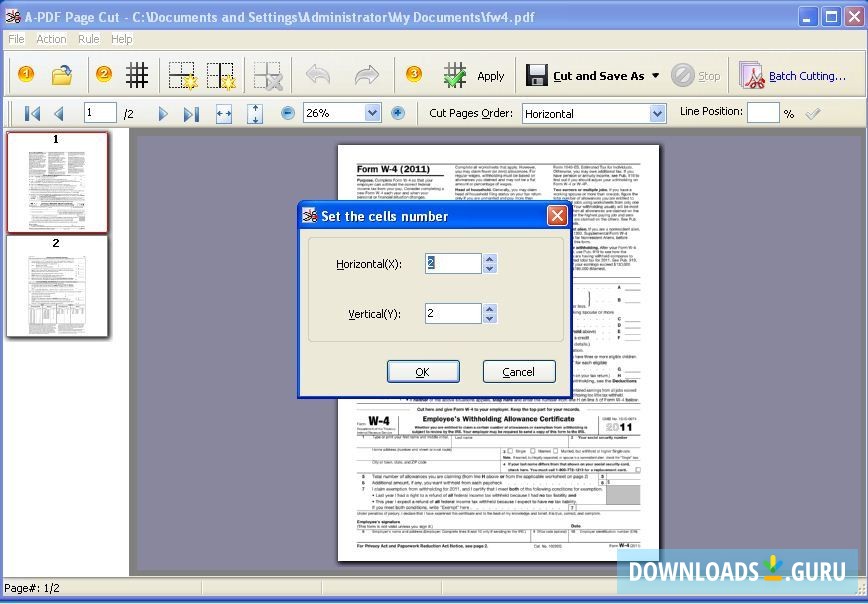
Task: Click the Stop button
Action: point(695,76)
